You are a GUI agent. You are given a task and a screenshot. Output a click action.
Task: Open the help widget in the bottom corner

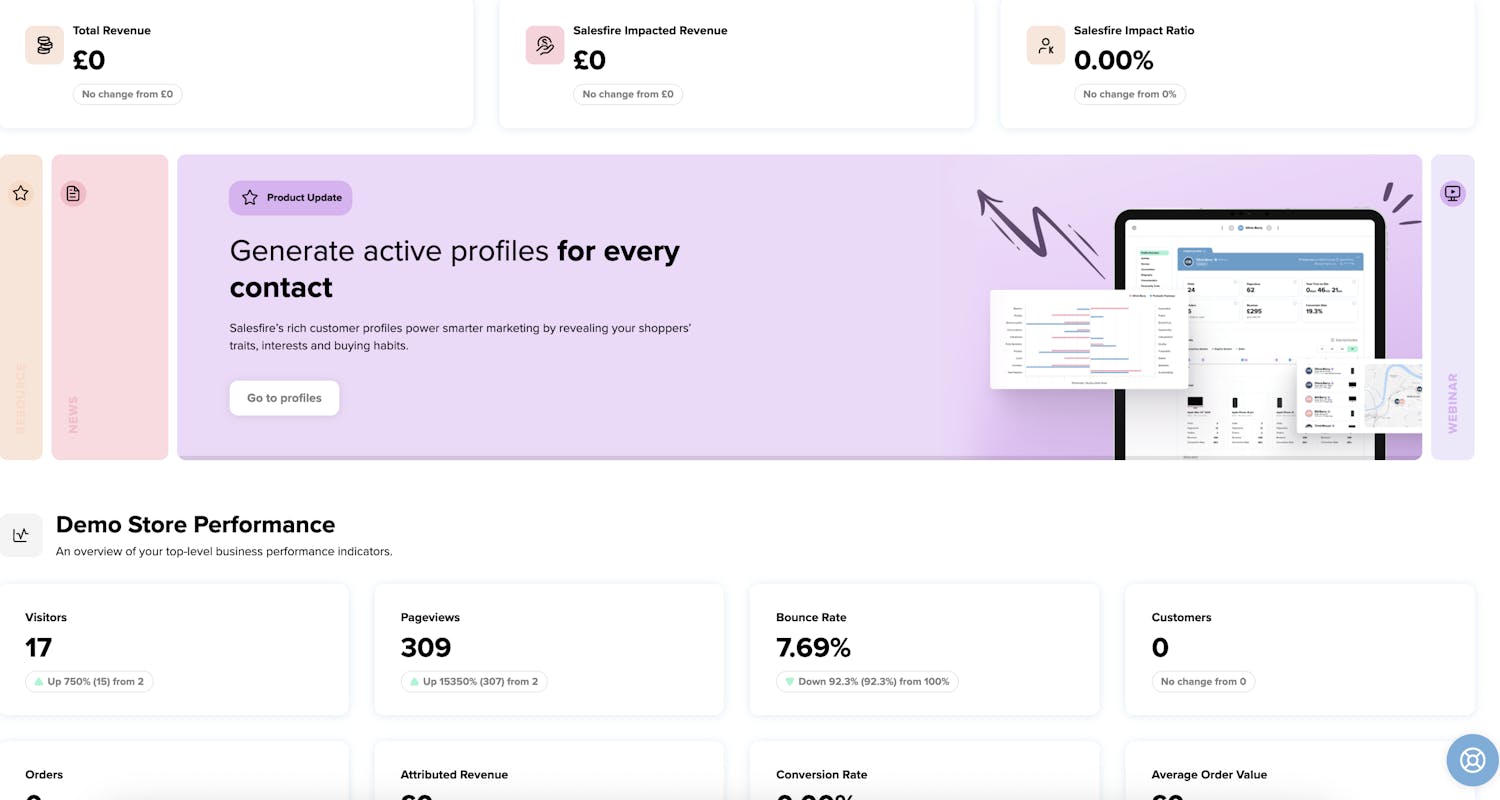pos(1472,760)
